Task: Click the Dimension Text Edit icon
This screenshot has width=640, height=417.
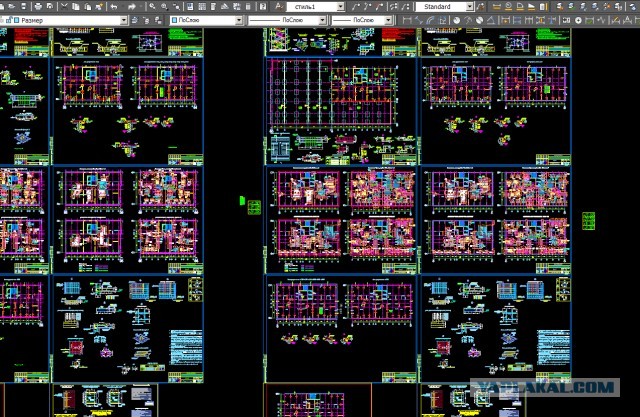Action: pos(627,20)
